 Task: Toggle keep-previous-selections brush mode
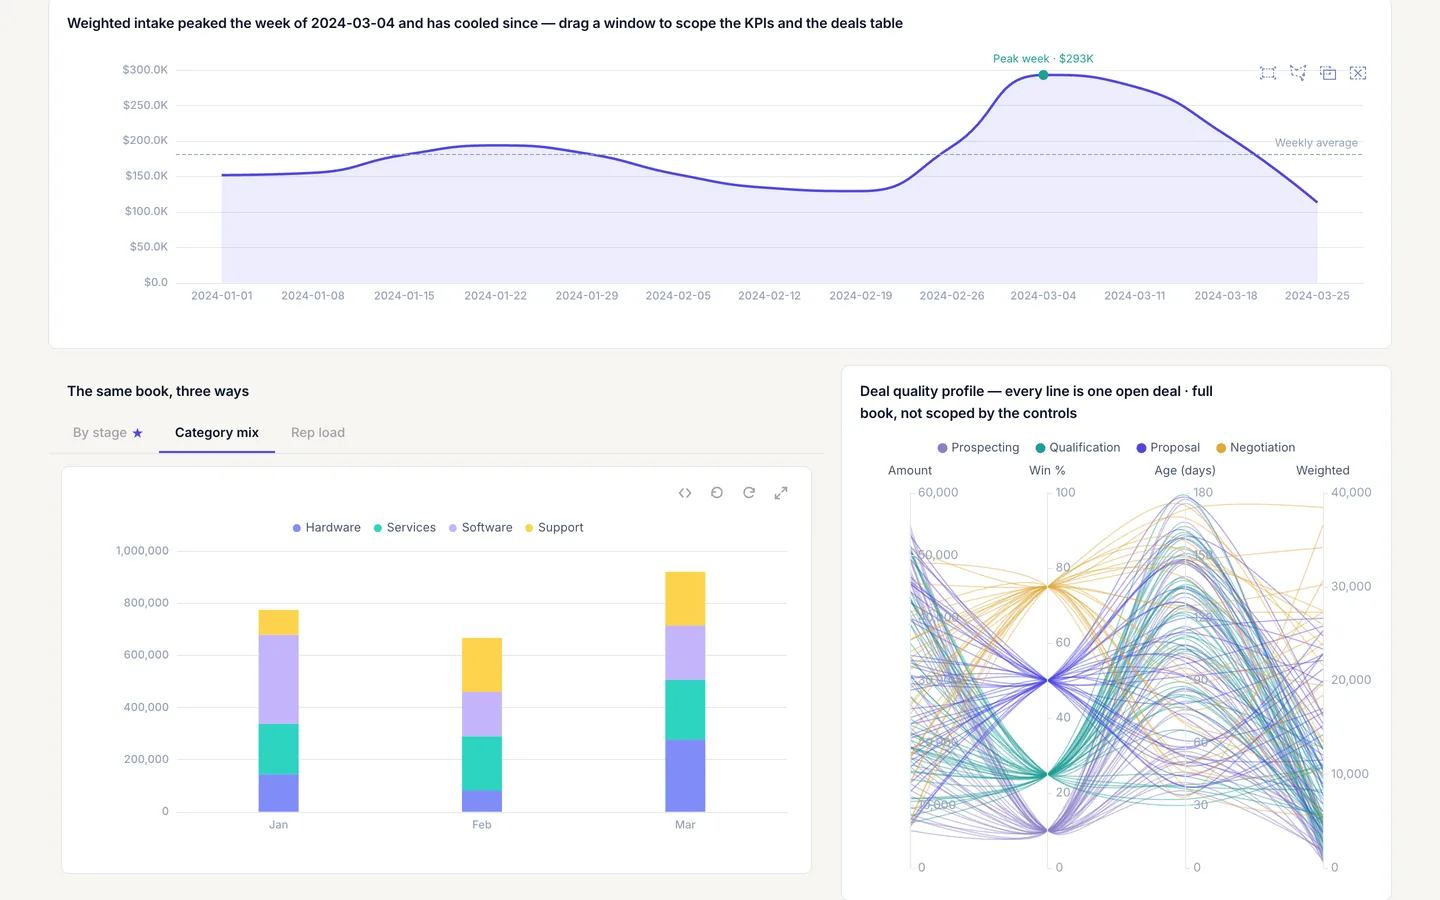click(1328, 73)
